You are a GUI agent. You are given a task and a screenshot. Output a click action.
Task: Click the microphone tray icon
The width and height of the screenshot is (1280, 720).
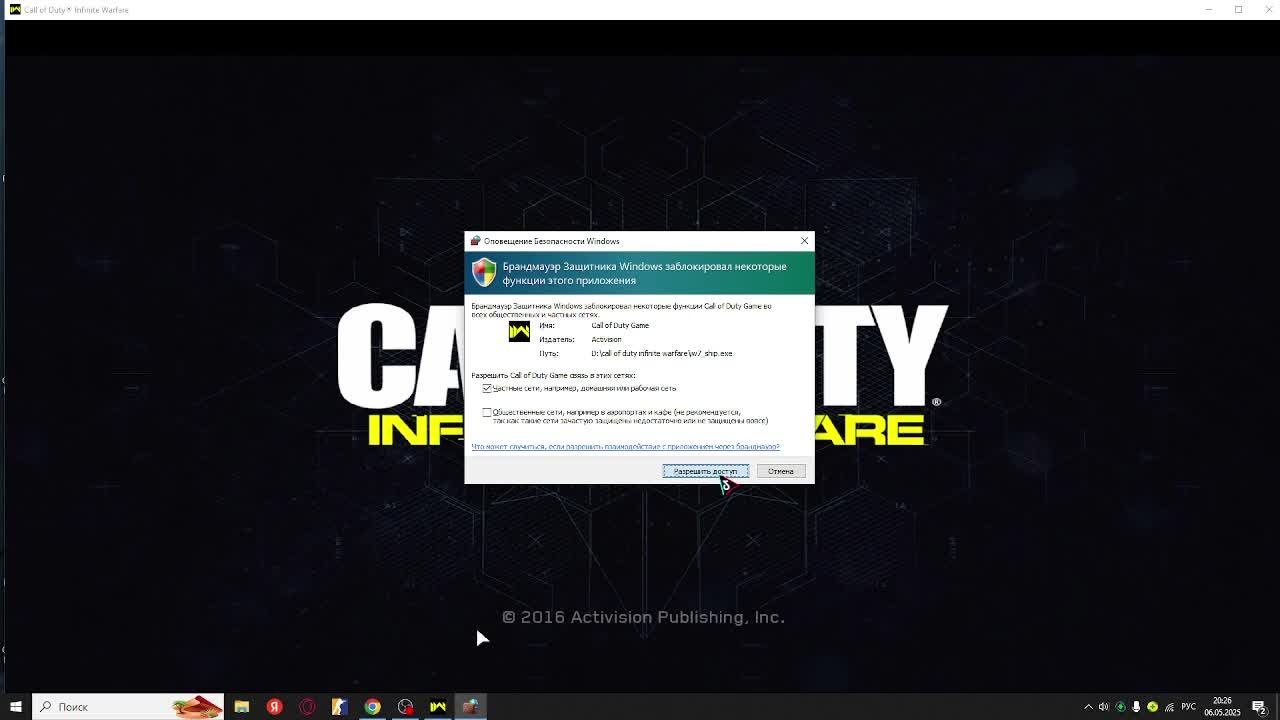(x=1136, y=707)
